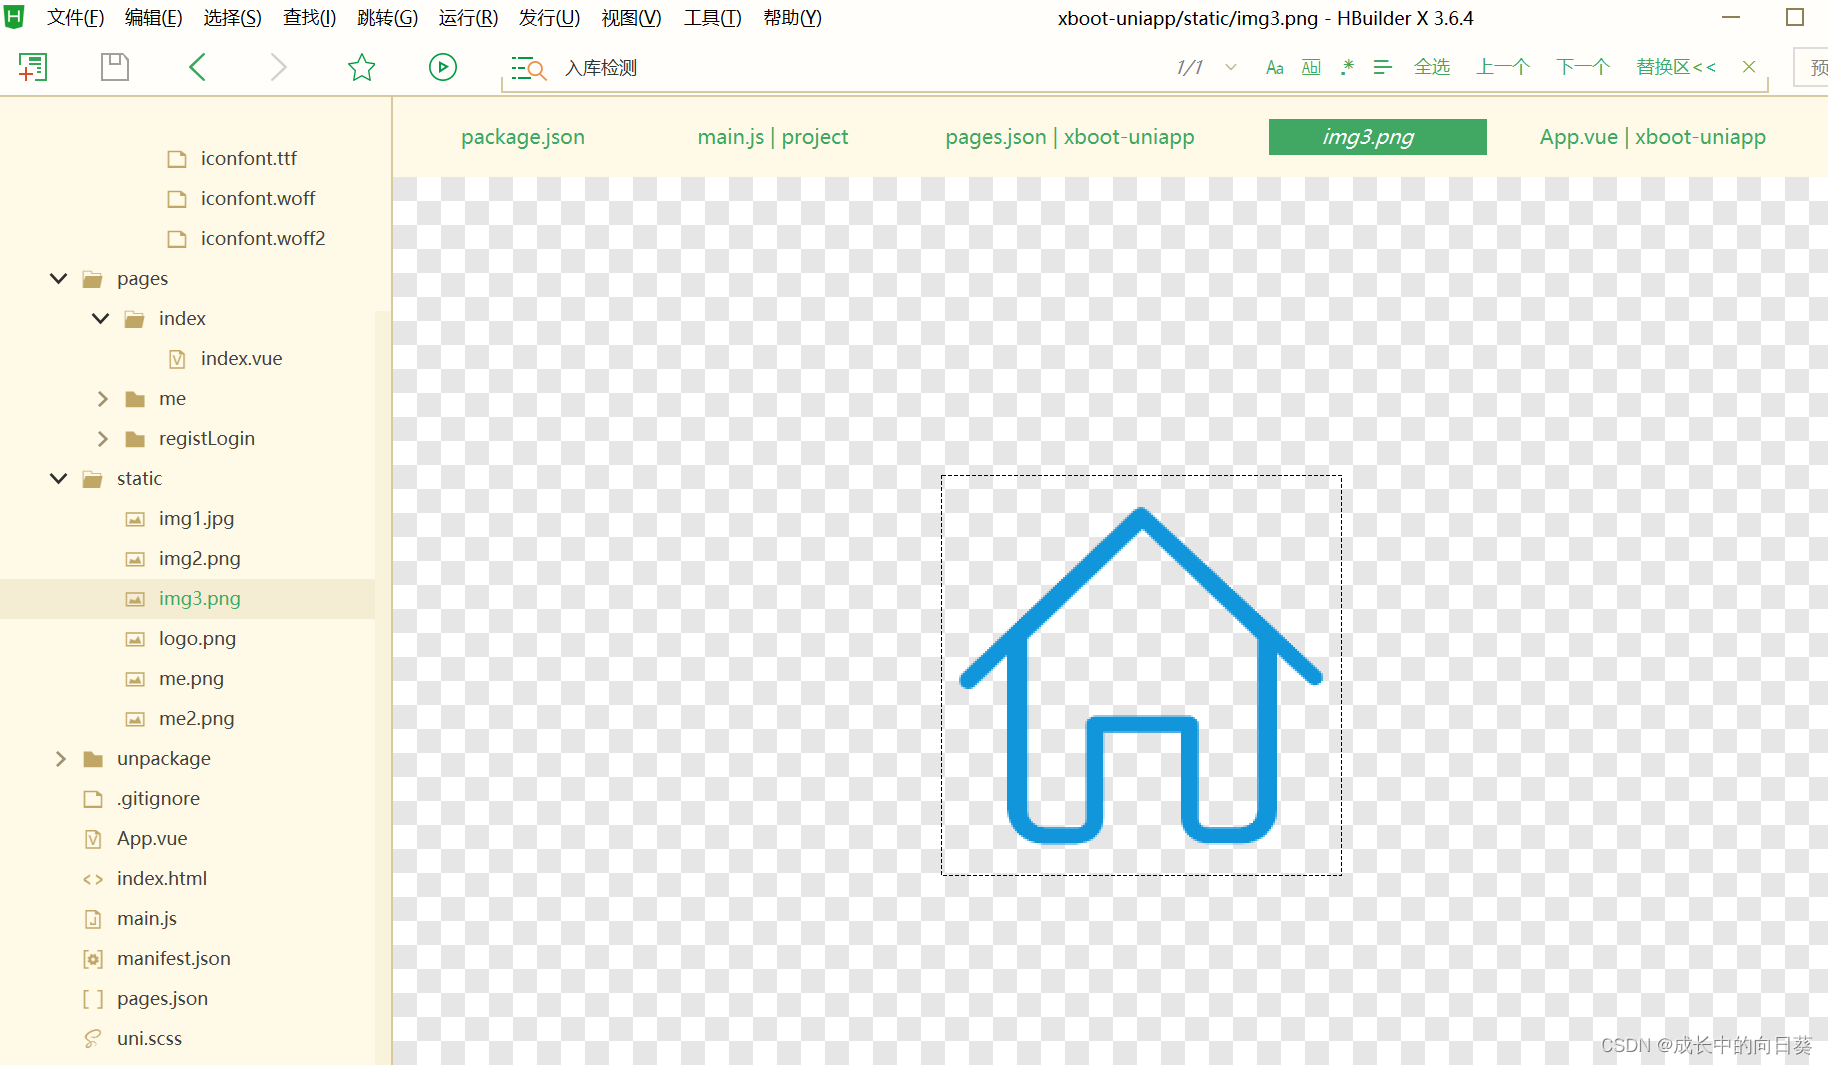
Task: Open the 查找(I) menu
Action: click(x=309, y=18)
